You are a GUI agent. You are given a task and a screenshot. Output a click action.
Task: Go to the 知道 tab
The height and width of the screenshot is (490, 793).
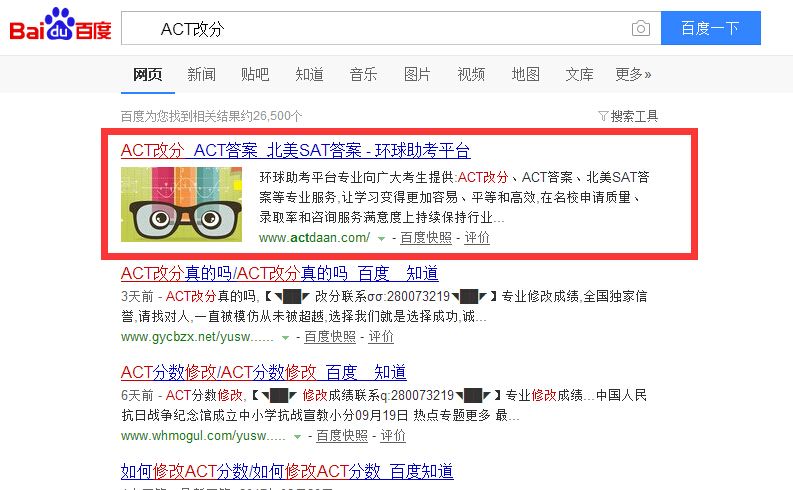pyautogui.click(x=309, y=74)
